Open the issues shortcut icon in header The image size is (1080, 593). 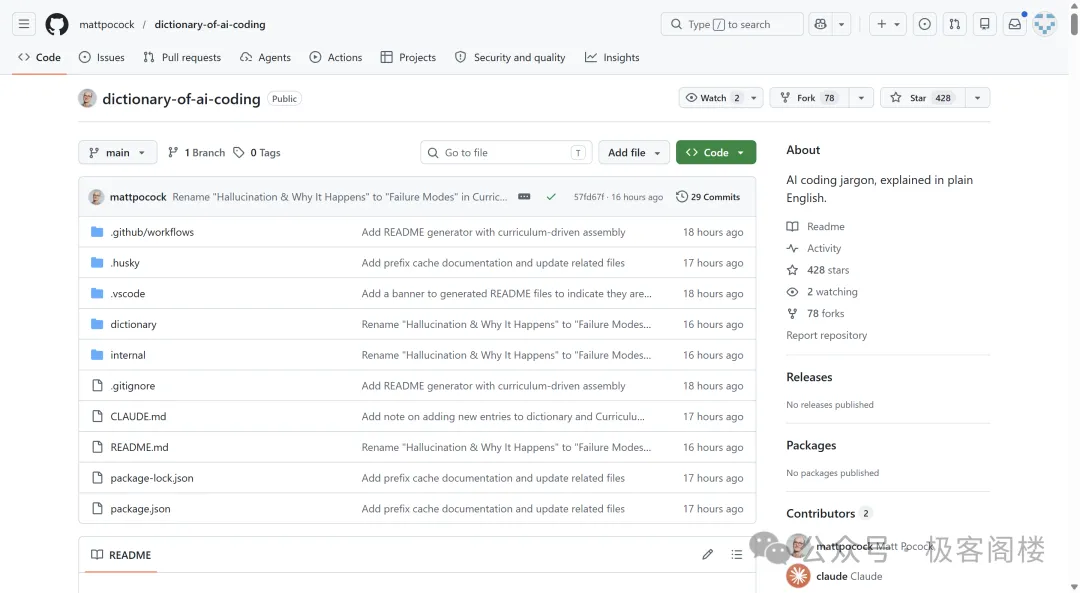click(x=924, y=24)
